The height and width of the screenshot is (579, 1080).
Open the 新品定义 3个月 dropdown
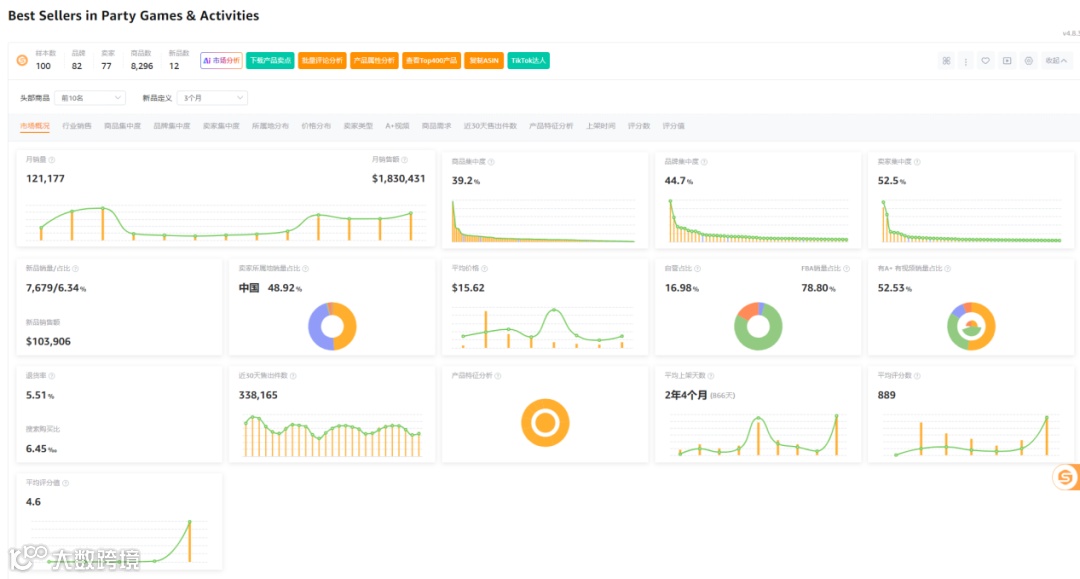coord(212,98)
